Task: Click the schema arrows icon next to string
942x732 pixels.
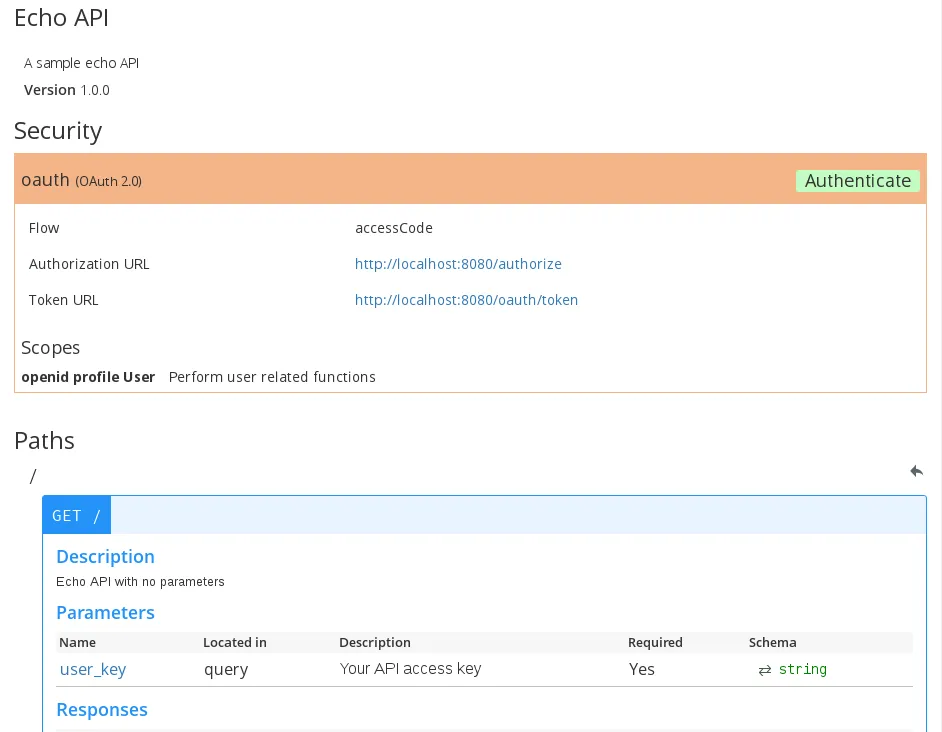Action: pyautogui.click(x=764, y=670)
